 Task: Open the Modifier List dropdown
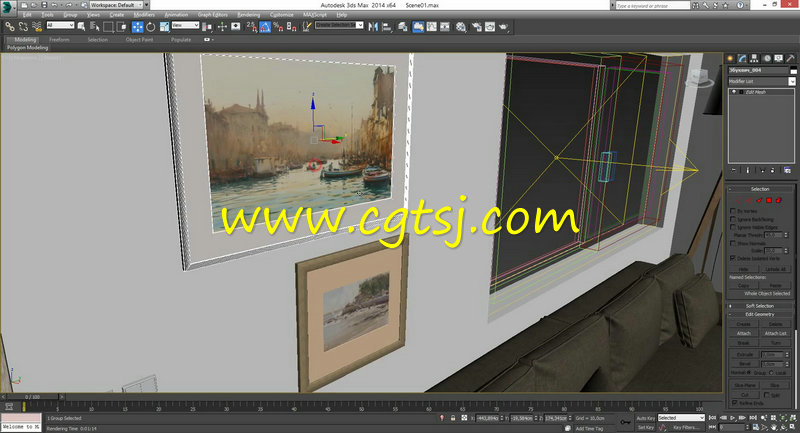761,81
